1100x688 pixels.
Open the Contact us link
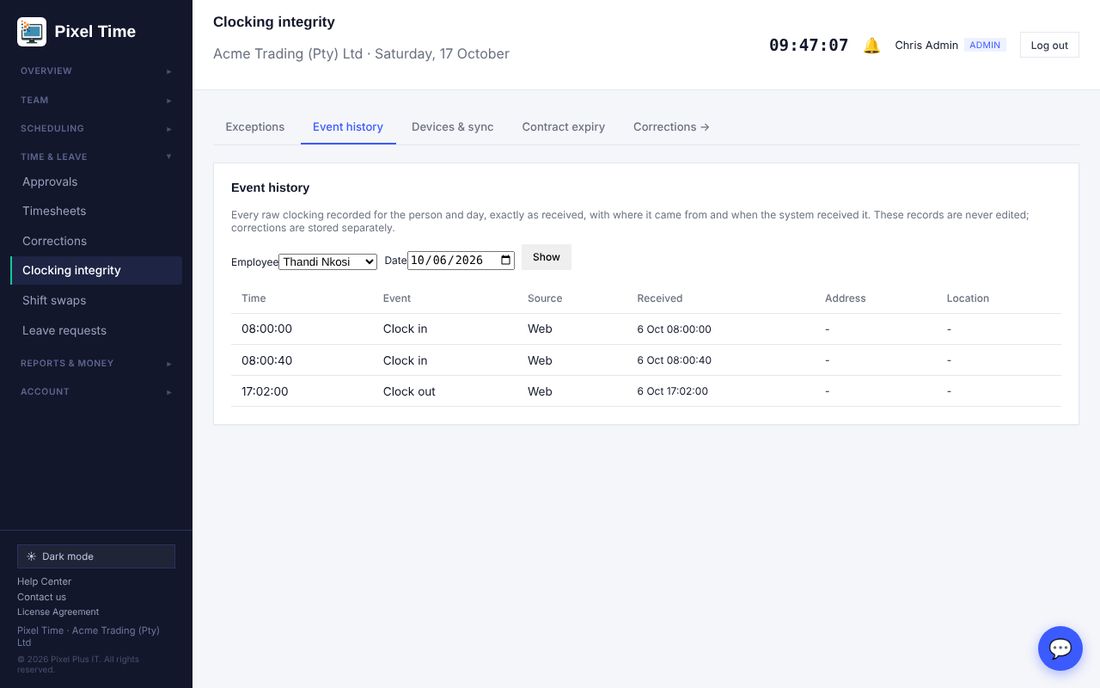[41, 597]
